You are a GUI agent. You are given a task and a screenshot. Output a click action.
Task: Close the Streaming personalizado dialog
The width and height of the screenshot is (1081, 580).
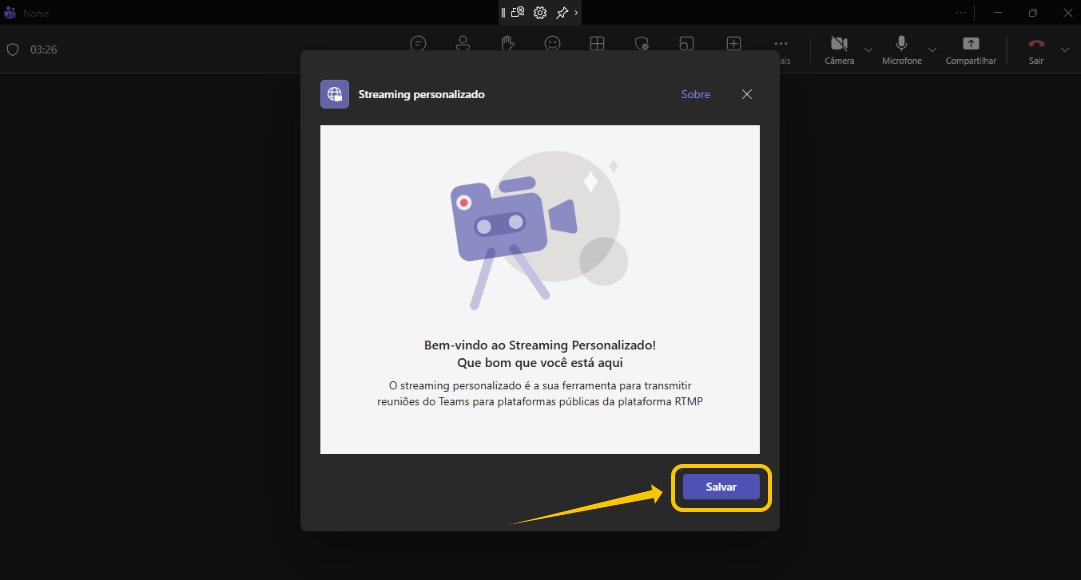747,94
